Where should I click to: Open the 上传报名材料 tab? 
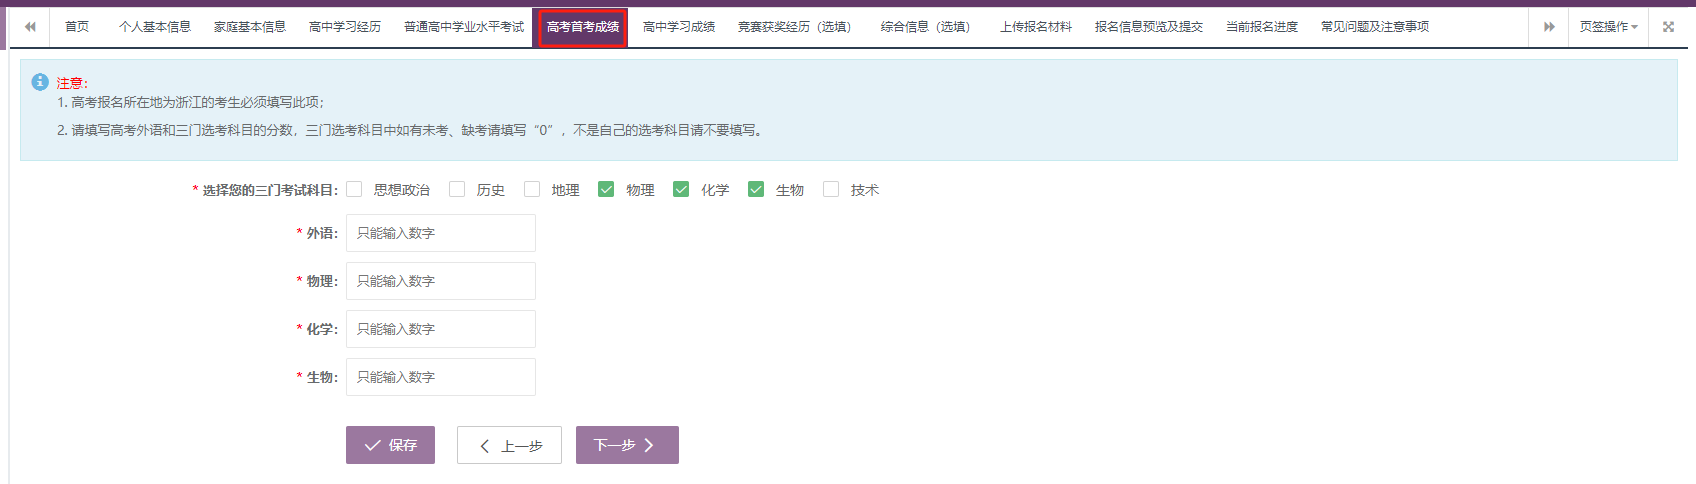pyautogui.click(x=1036, y=27)
